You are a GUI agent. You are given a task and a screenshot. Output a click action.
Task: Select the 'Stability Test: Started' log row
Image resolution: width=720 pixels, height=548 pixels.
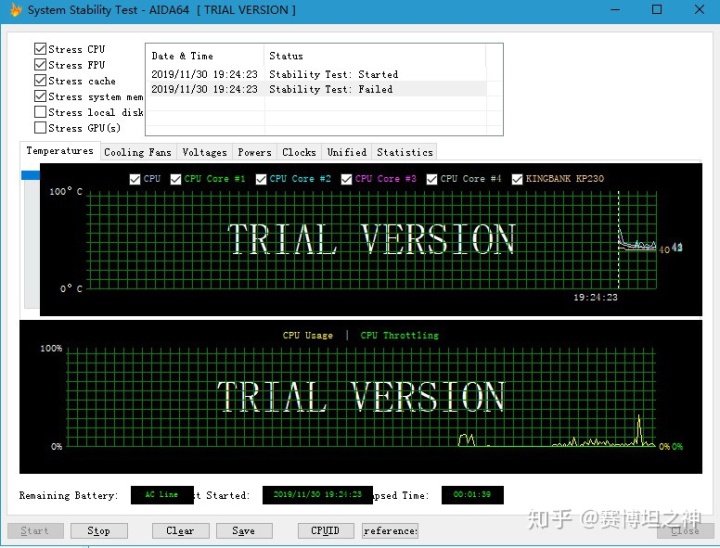click(318, 74)
